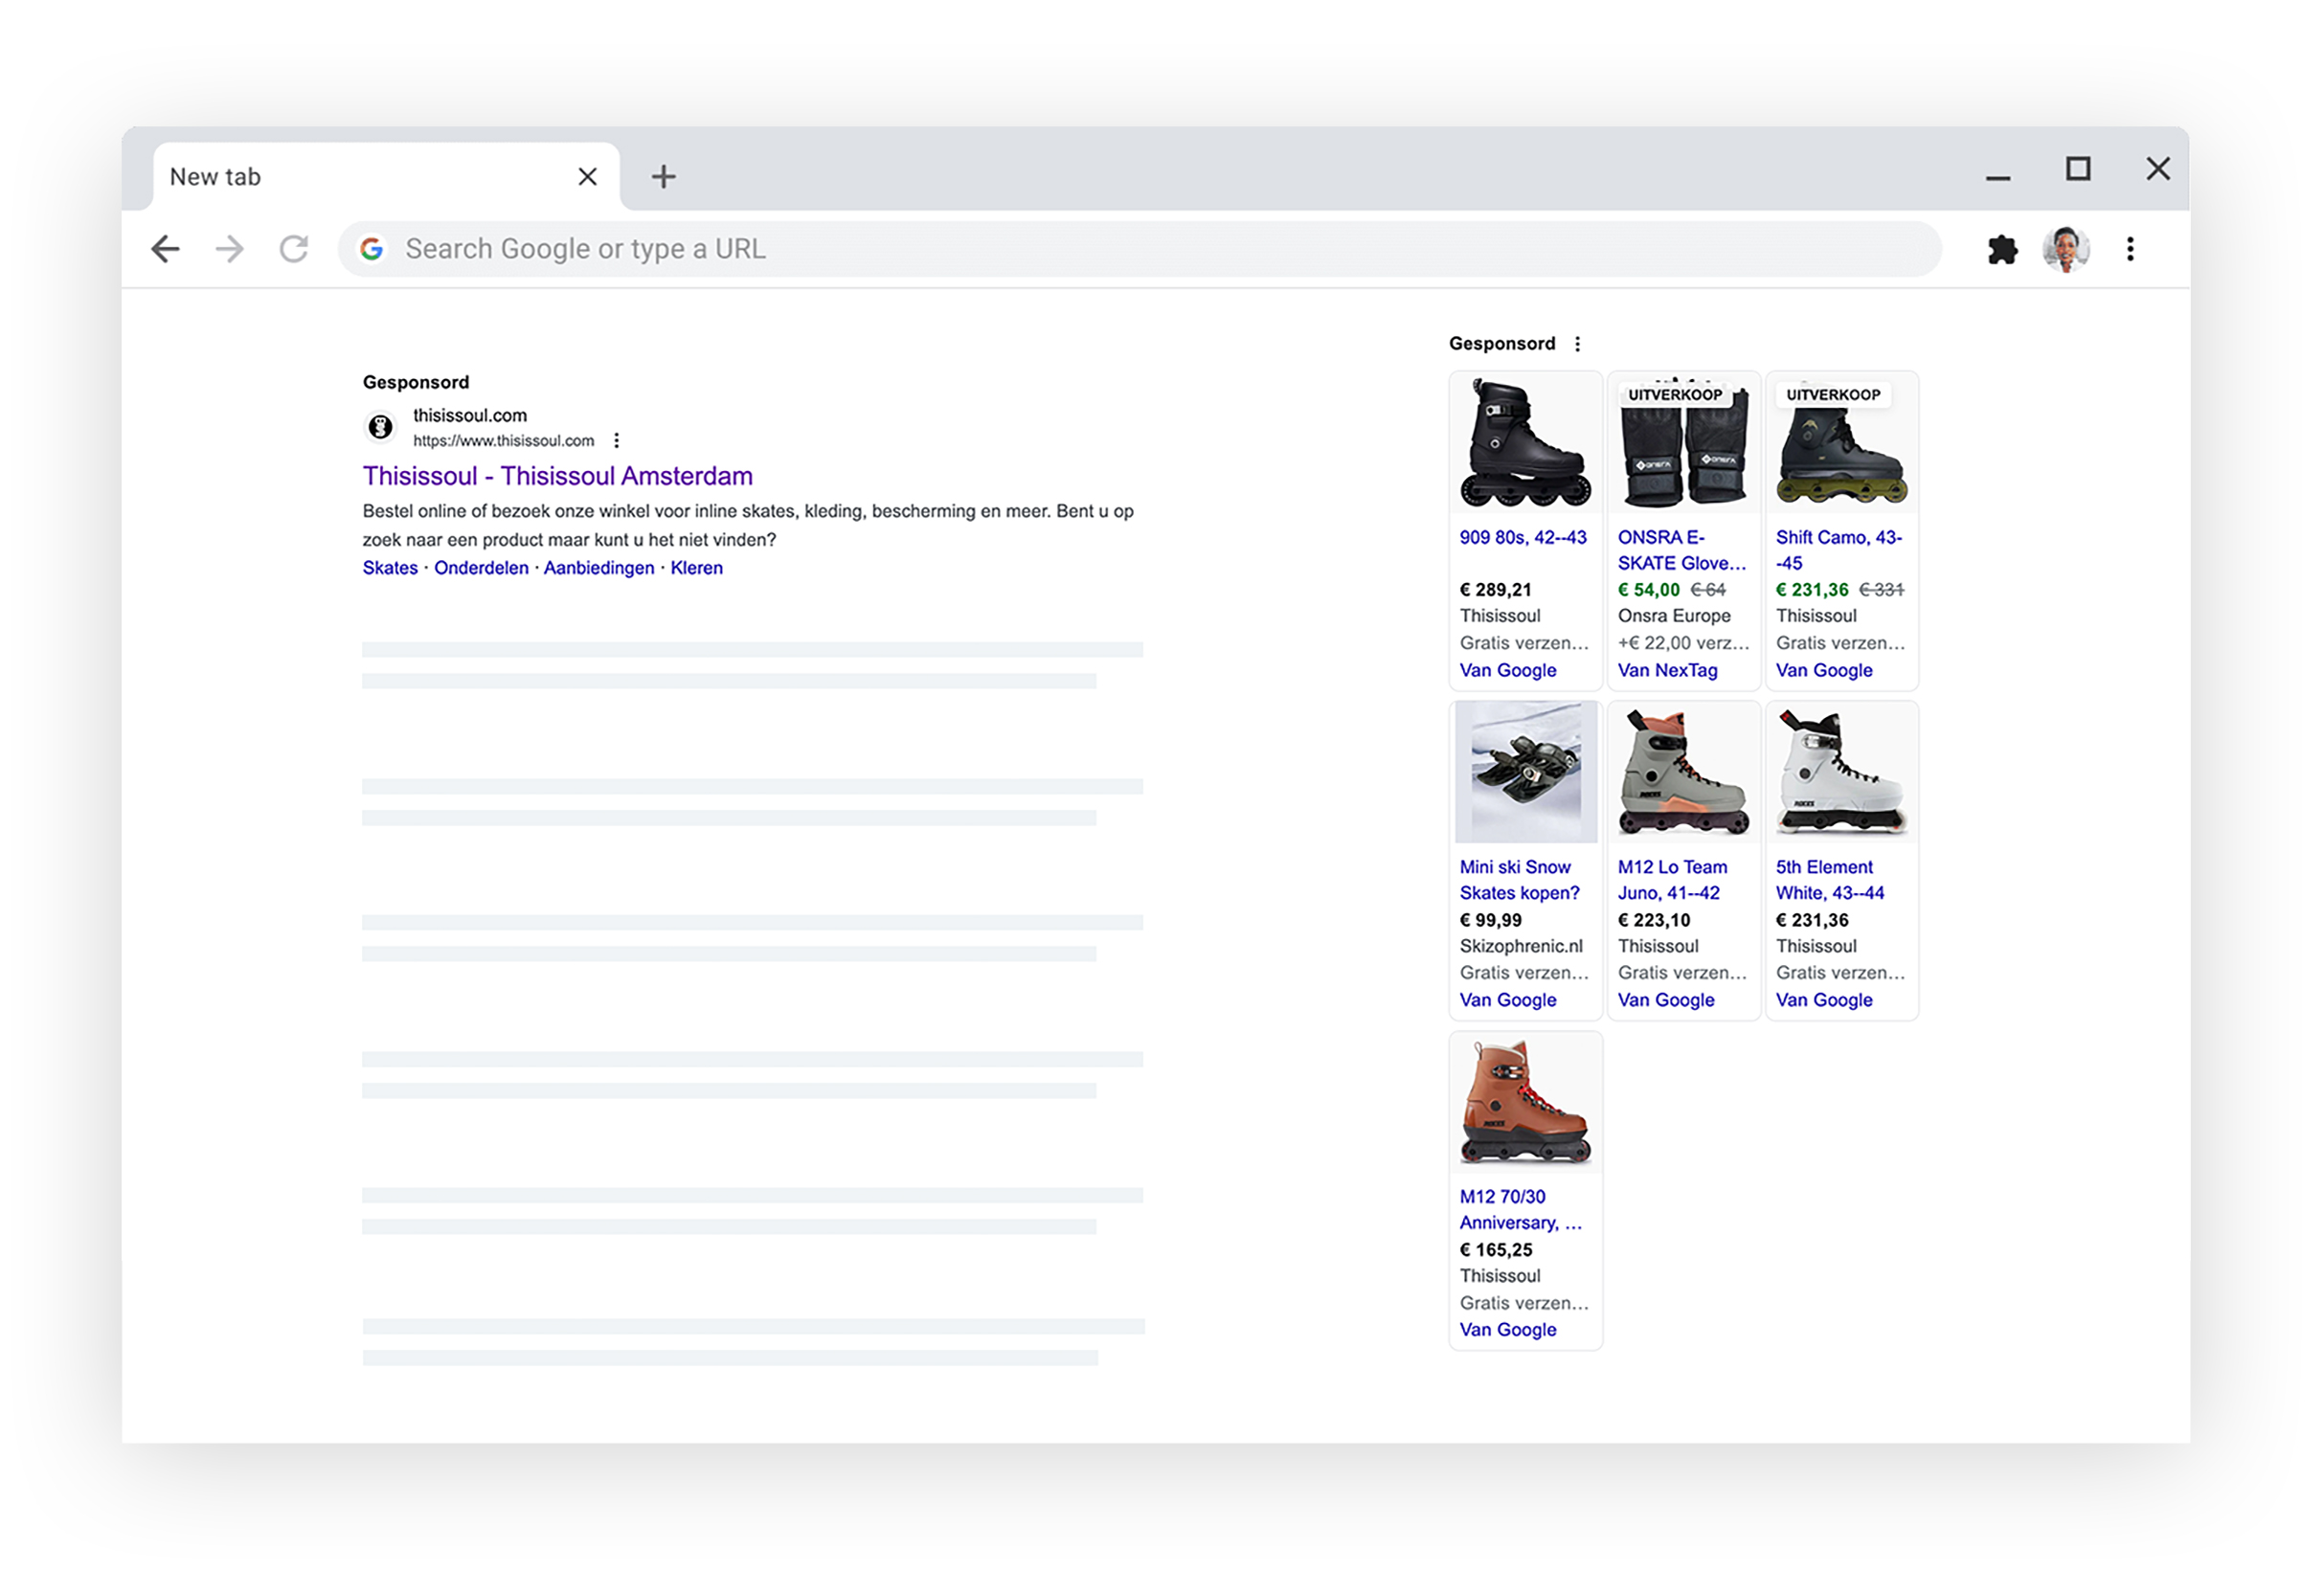Viewport: 2324px width, 1593px height.
Task: Open ad options dots next to thisissoul.com URL
Action: click(617, 441)
